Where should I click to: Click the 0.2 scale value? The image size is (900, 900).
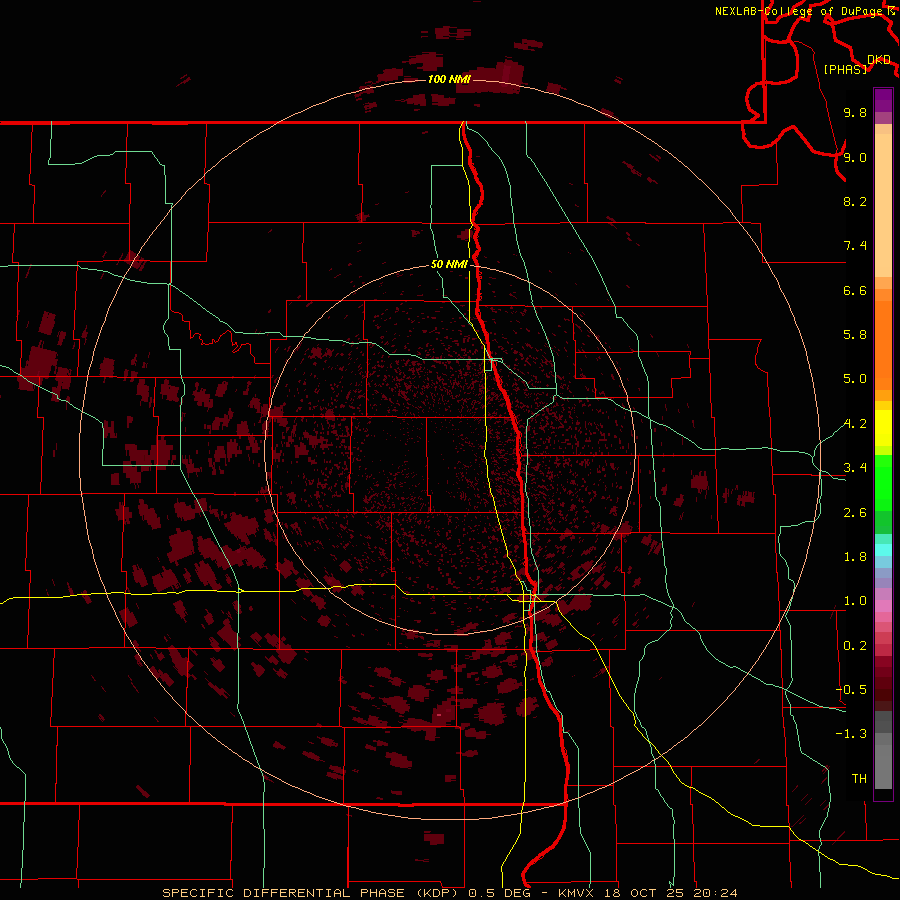tap(855, 646)
